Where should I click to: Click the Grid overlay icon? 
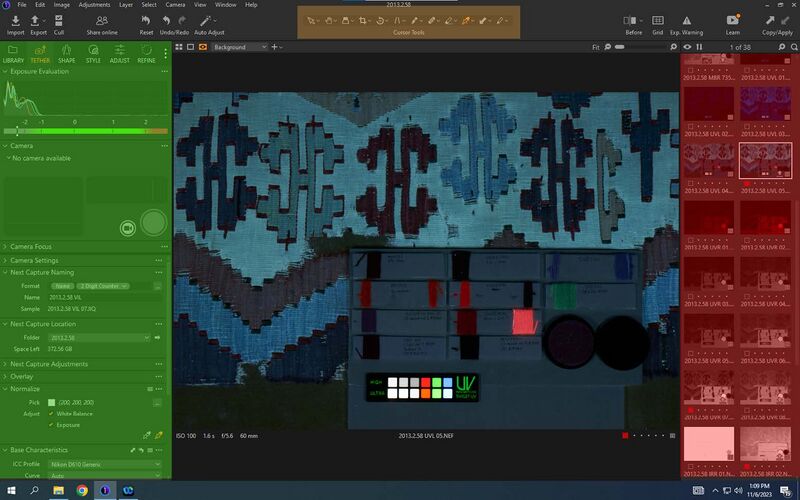click(x=658, y=20)
